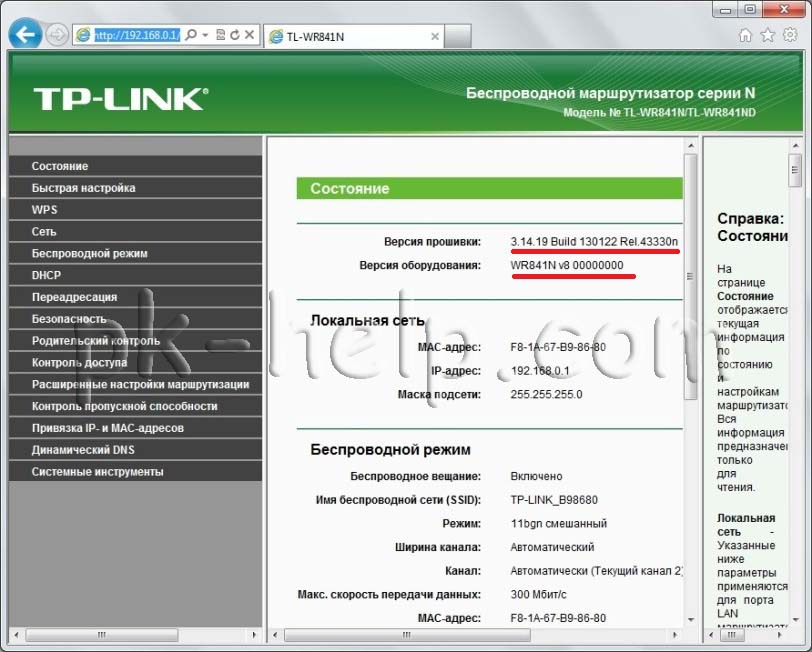Open the WPS menu item

pos(136,210)
